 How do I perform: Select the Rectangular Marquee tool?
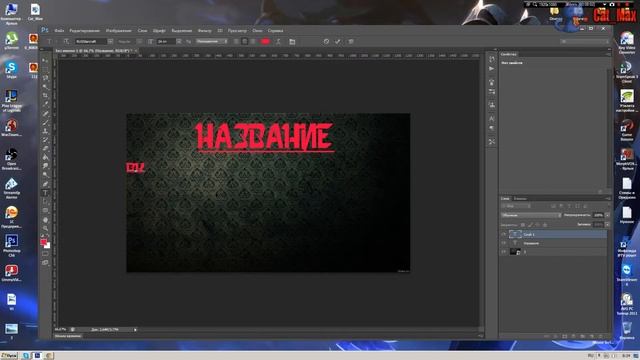[45, 69]
